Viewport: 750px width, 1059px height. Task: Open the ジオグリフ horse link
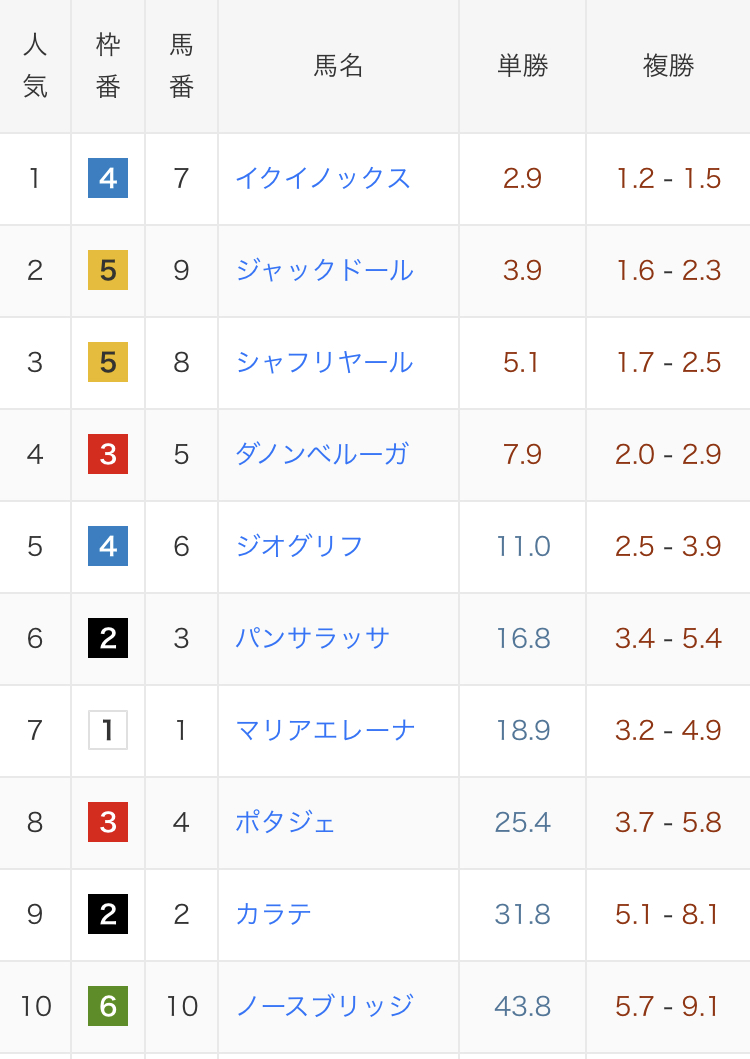tap(299, 546)
